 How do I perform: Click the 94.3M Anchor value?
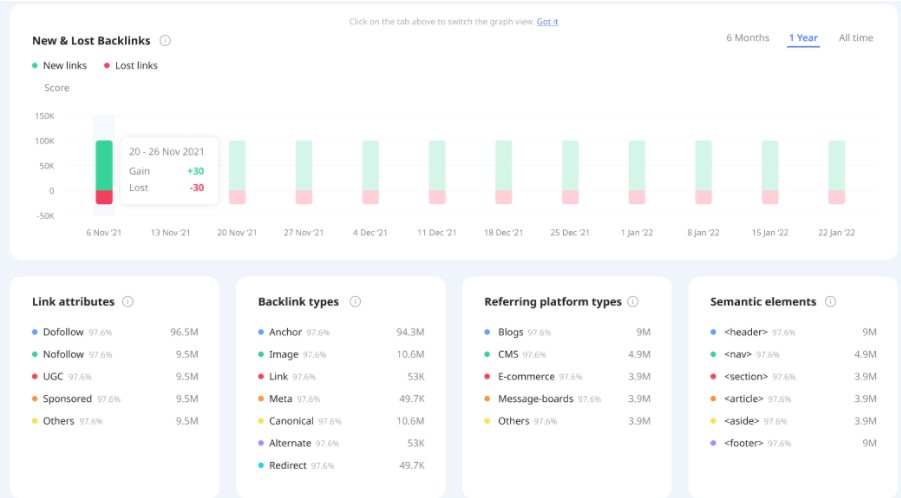(410, 332)
